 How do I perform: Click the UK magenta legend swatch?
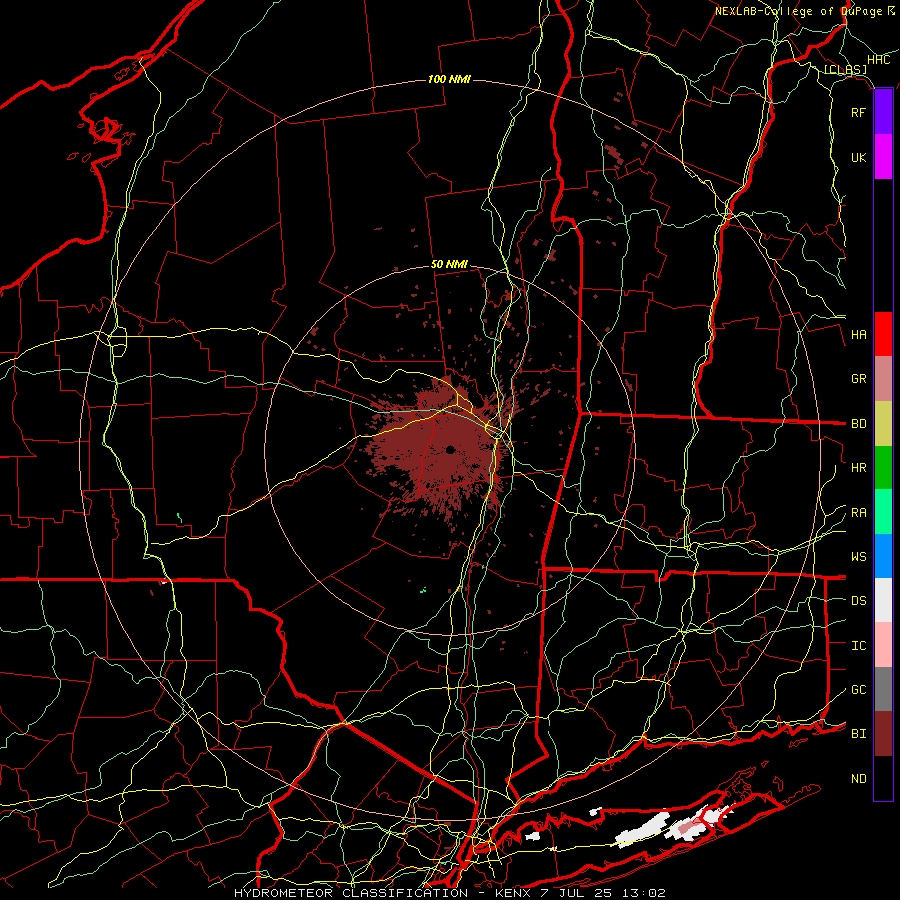[883, 157]
